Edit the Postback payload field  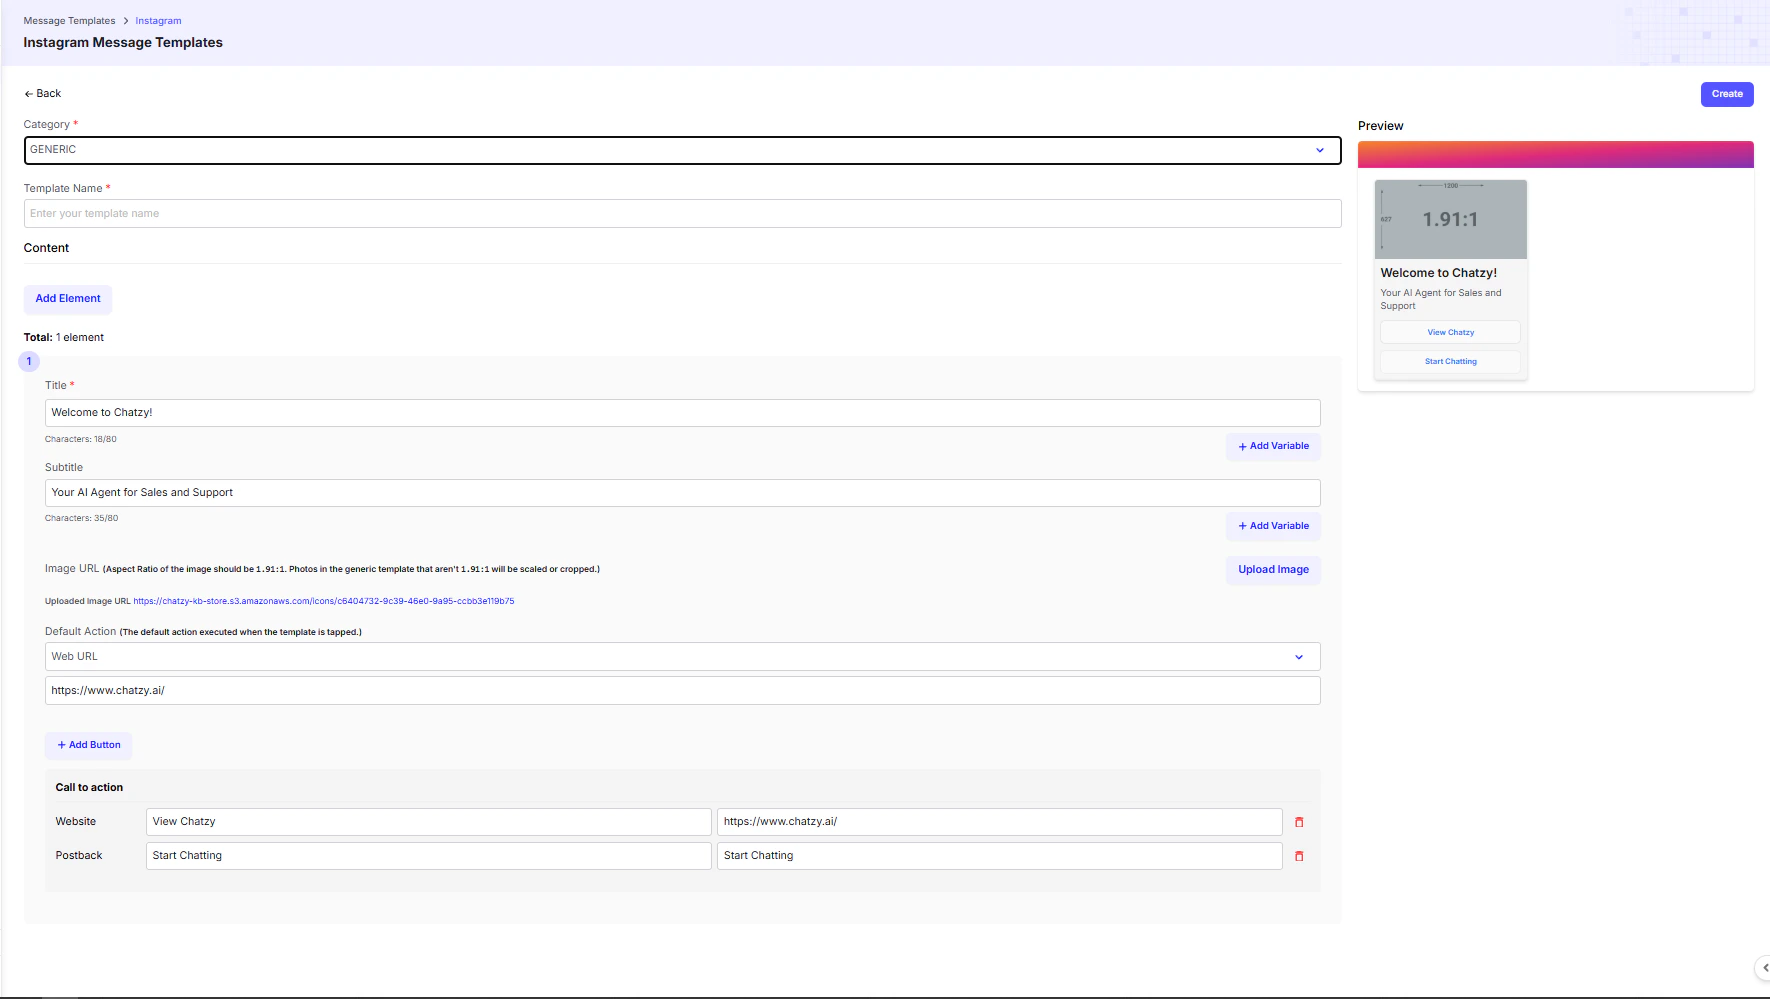pyautogui.click(x=999, y=856)
